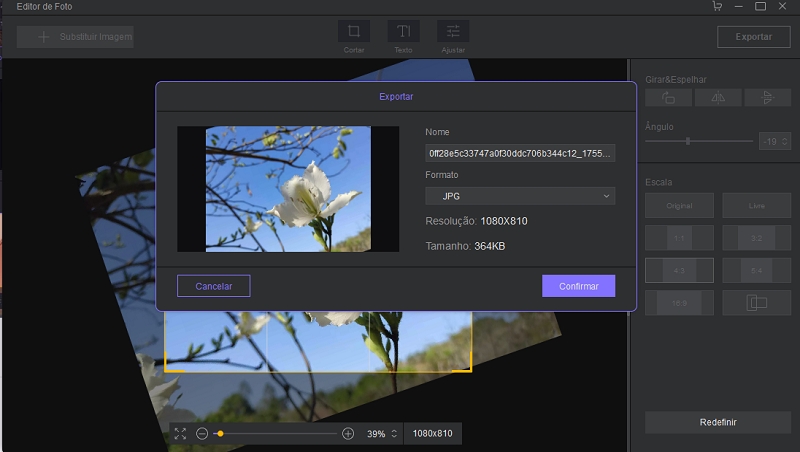
Task: Select the Texto tool
Action: tap(403, 31)
